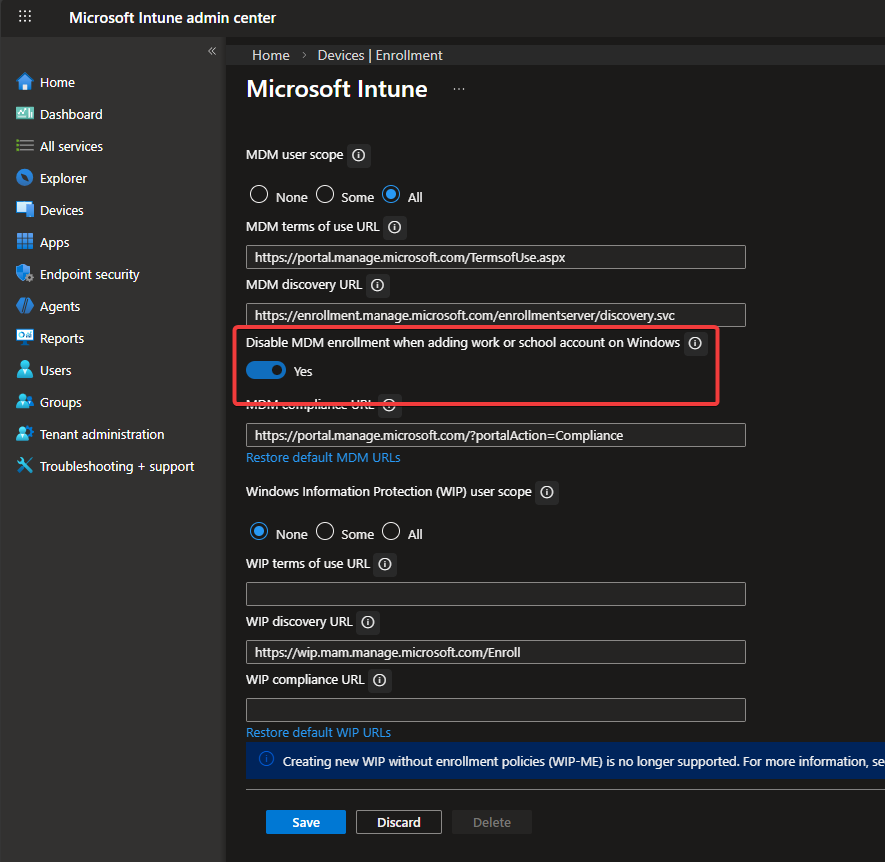The image size is (885, 862).
Task: Click Restore default MDM URLs link
Action: tap(323, 457)
